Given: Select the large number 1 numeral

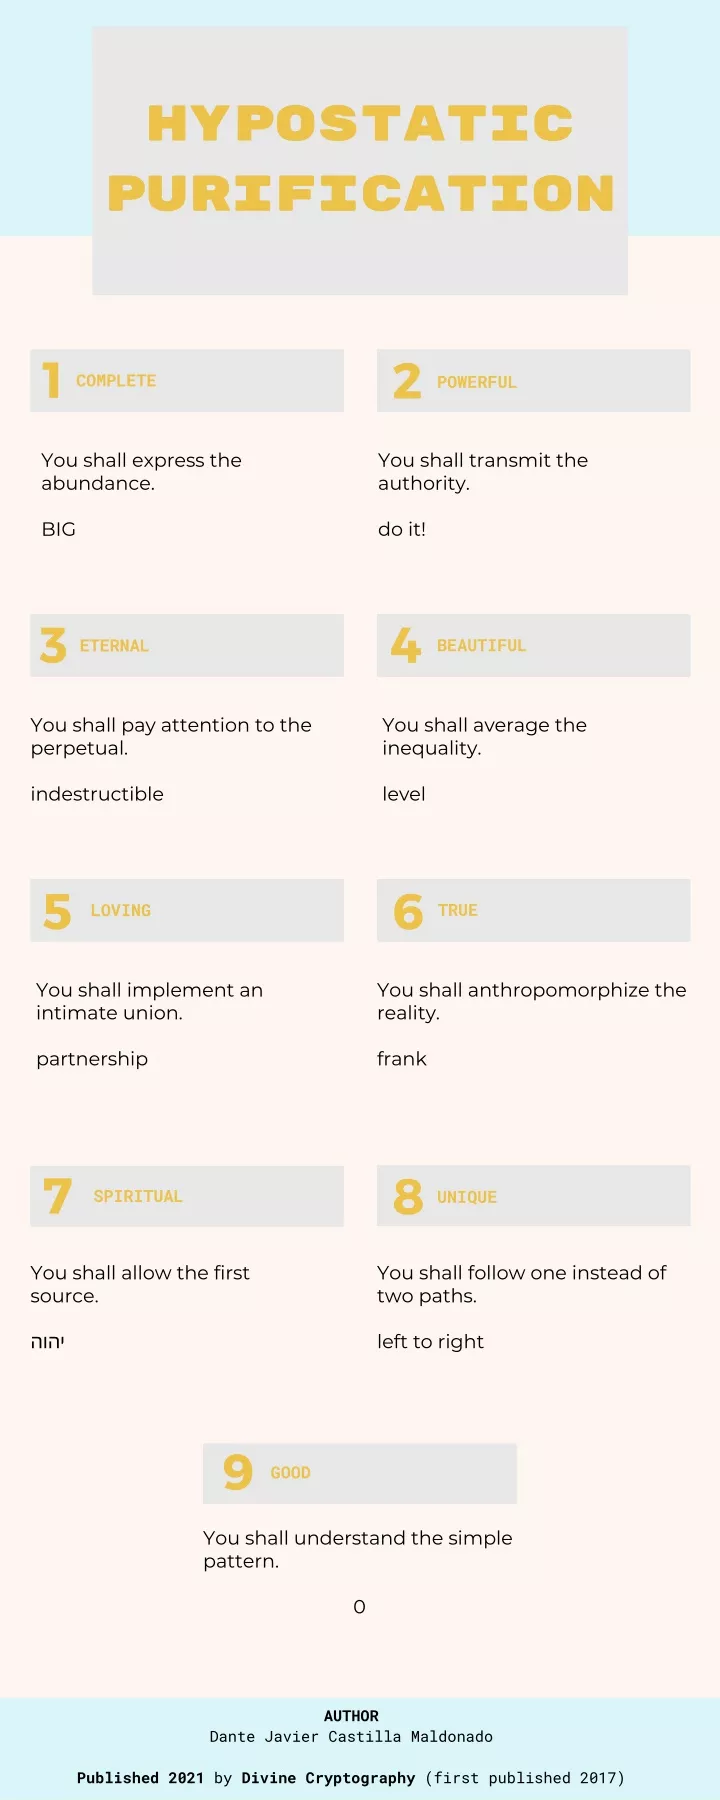Looking at the screenshot, I should coord(51,380).
